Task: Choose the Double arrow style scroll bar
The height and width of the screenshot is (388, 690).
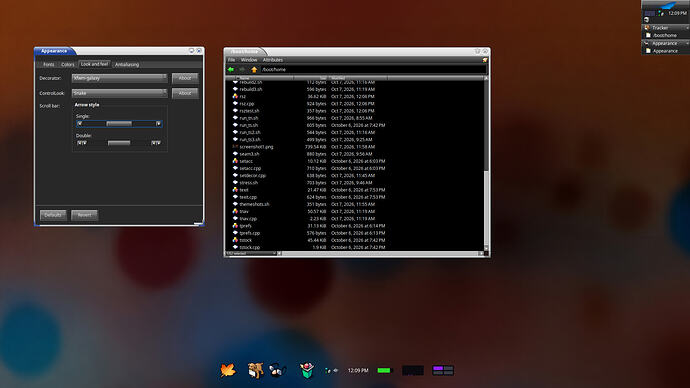Action: pos(119,143)
